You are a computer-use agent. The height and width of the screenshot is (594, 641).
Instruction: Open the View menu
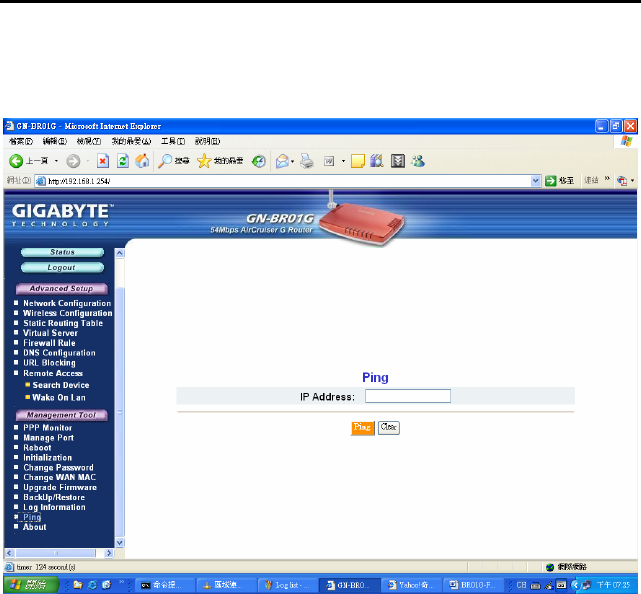pos(89,141)
